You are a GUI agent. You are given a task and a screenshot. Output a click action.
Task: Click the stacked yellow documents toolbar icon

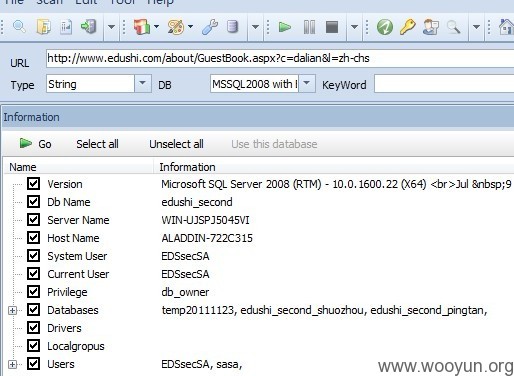[x=43, y=27]
